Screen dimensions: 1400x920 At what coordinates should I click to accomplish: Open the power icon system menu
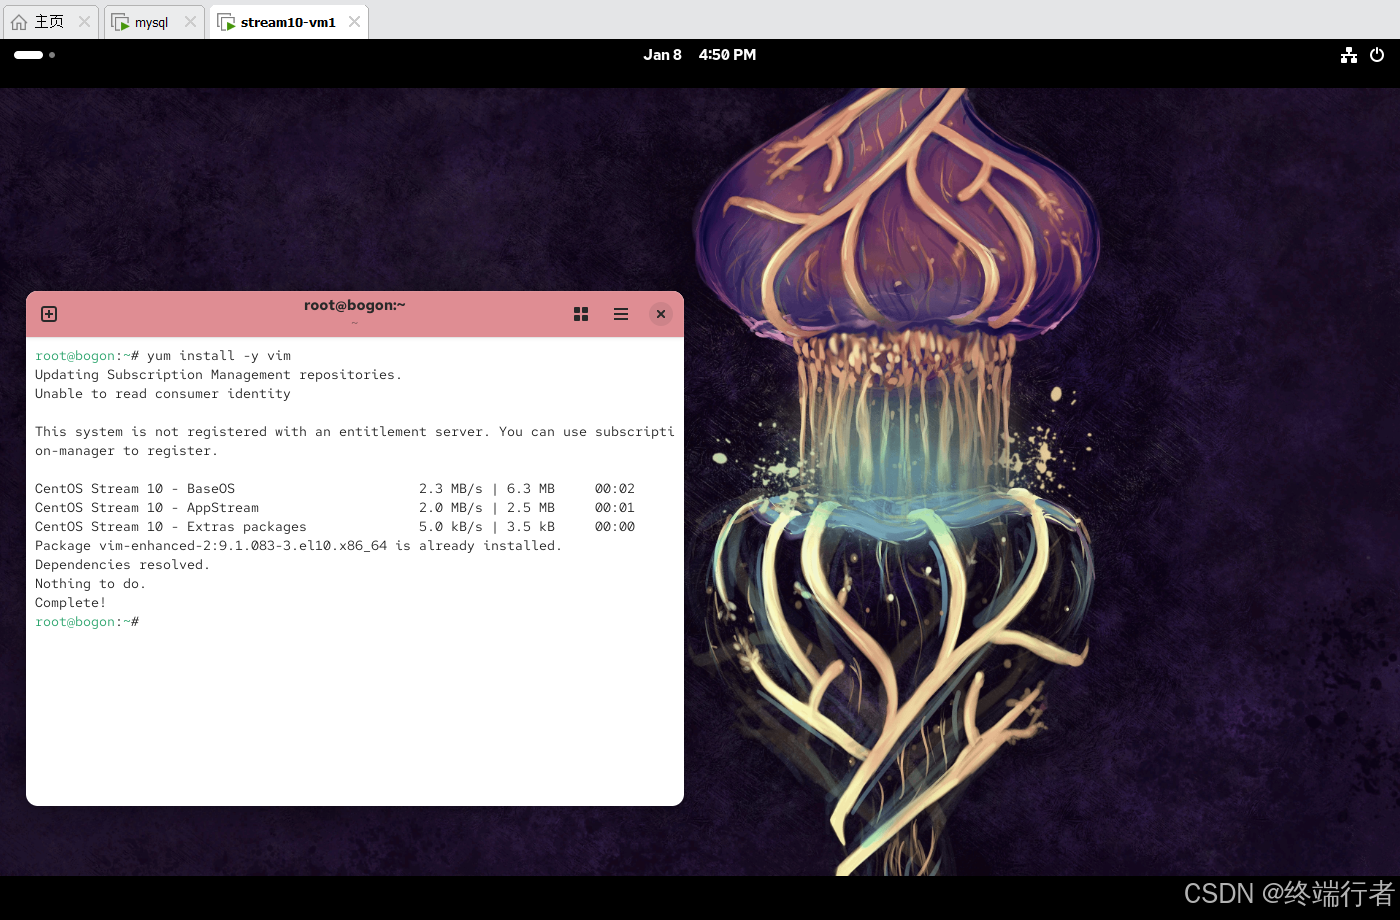[x=1377, y=55]
